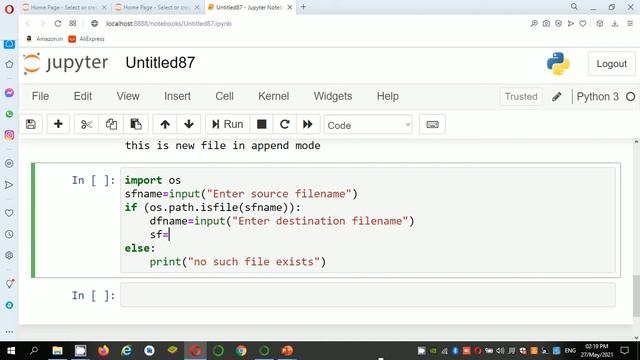Click the Trusted notebook indicator
This screenshot has width=640, height=360.
click(x=521, y=97)
